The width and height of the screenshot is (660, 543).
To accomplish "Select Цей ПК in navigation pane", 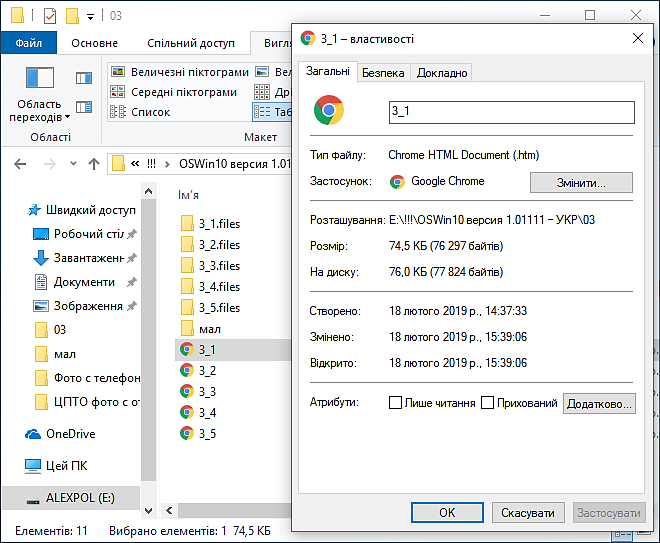I will 56,466.
